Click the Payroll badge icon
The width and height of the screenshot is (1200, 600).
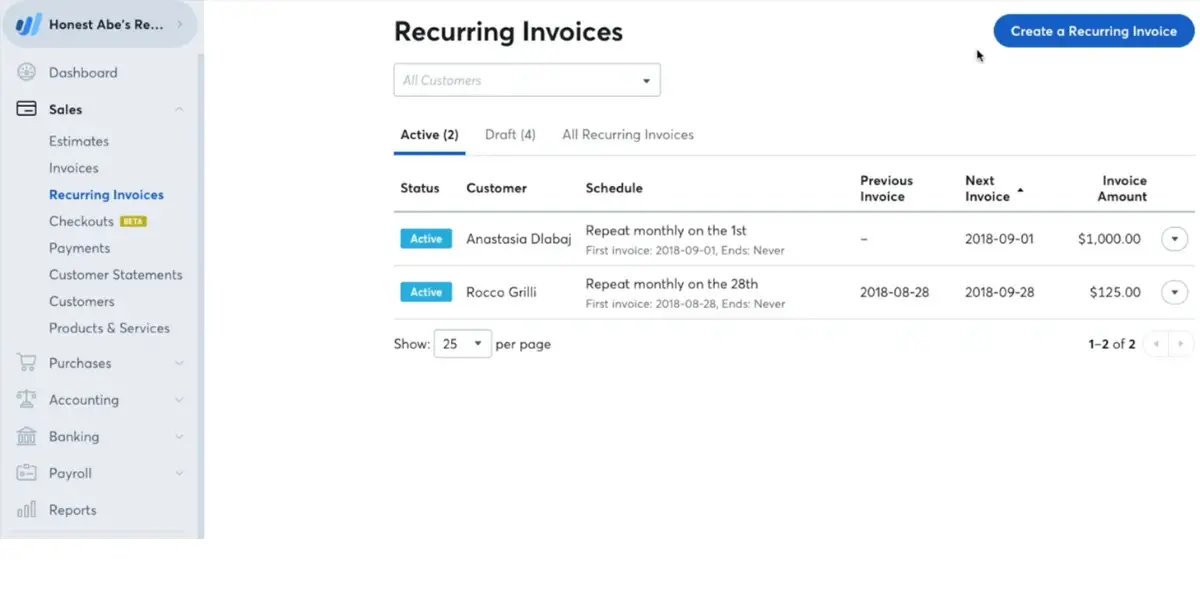pyautogui.click(x=27, y=473)
